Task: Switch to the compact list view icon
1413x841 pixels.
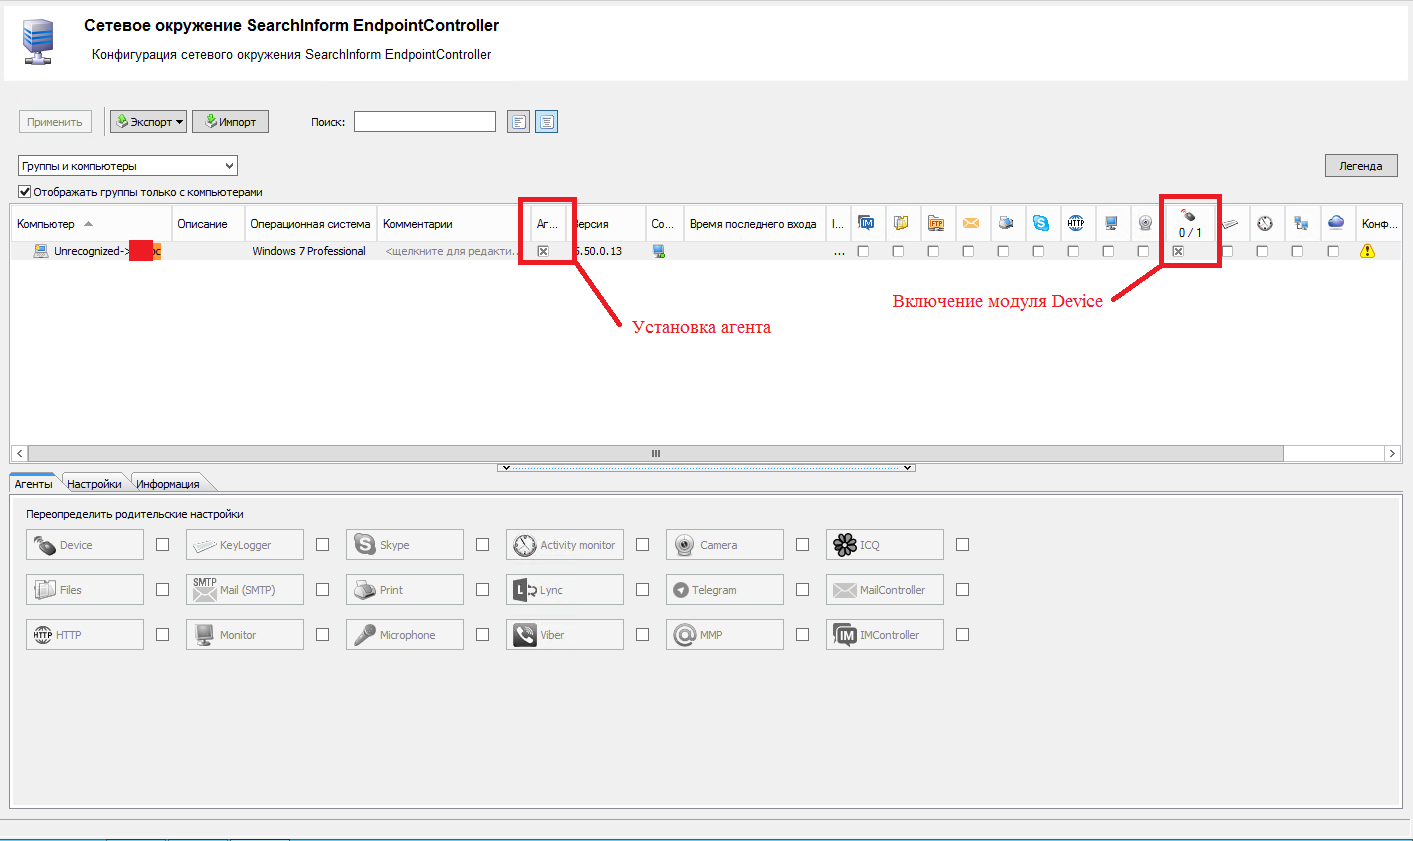Action: (x=518, y=122)
